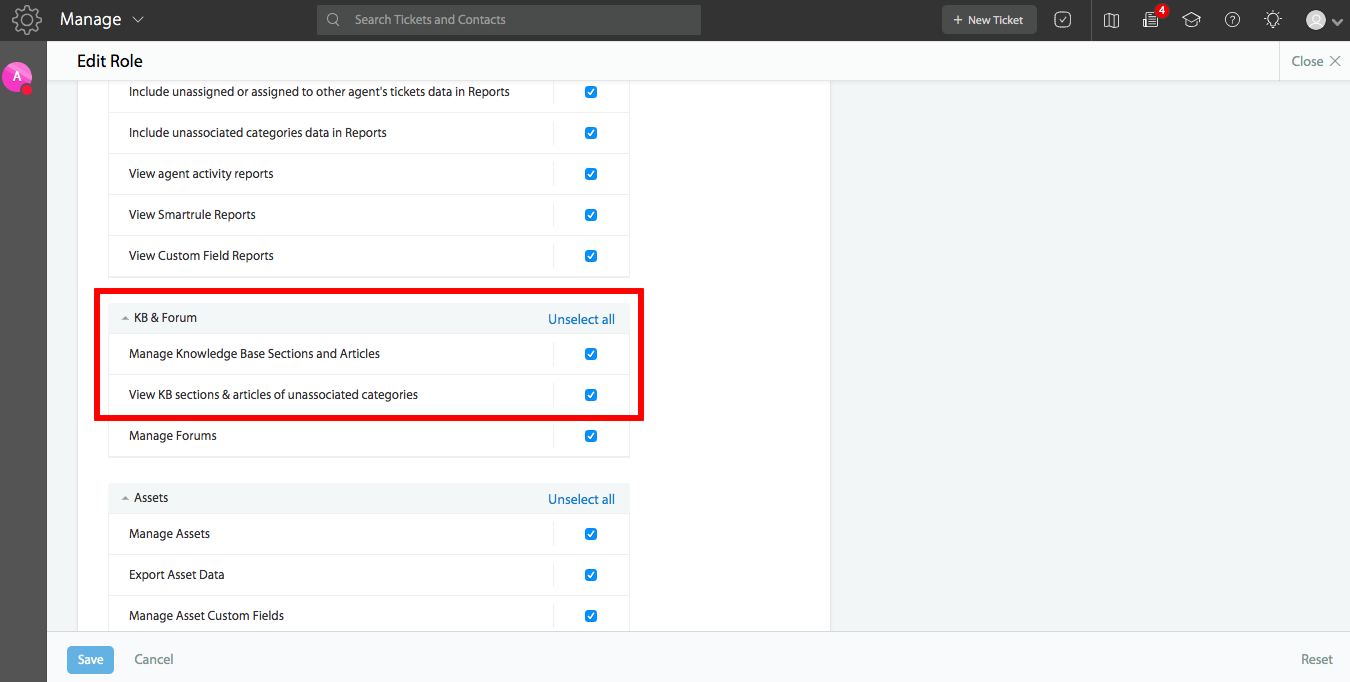Click the lightbulb ideas icon
The width and height of the screenshot is (1350, 682).
click(x=1272, y=19)
